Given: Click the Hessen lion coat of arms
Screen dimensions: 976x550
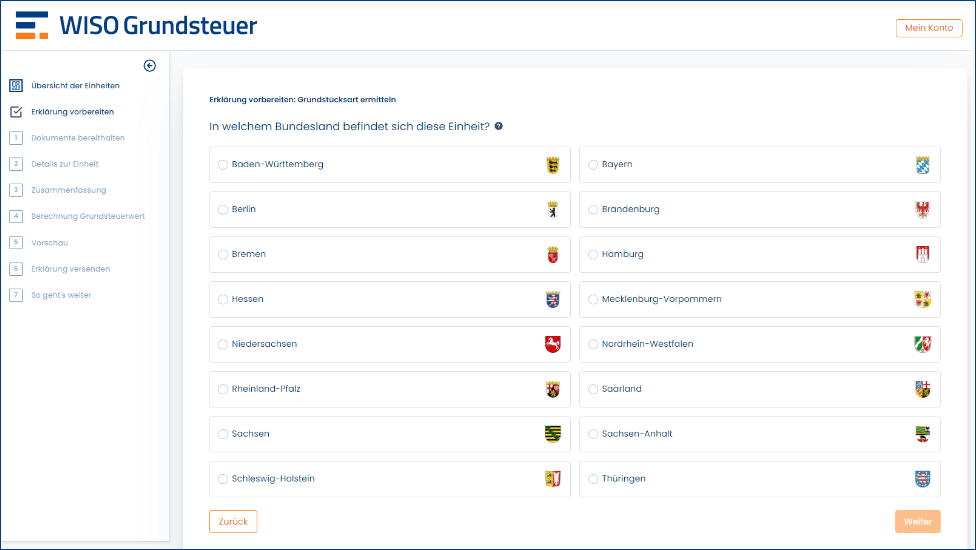Looking at the screenshot, I should (x=553, y=299).
